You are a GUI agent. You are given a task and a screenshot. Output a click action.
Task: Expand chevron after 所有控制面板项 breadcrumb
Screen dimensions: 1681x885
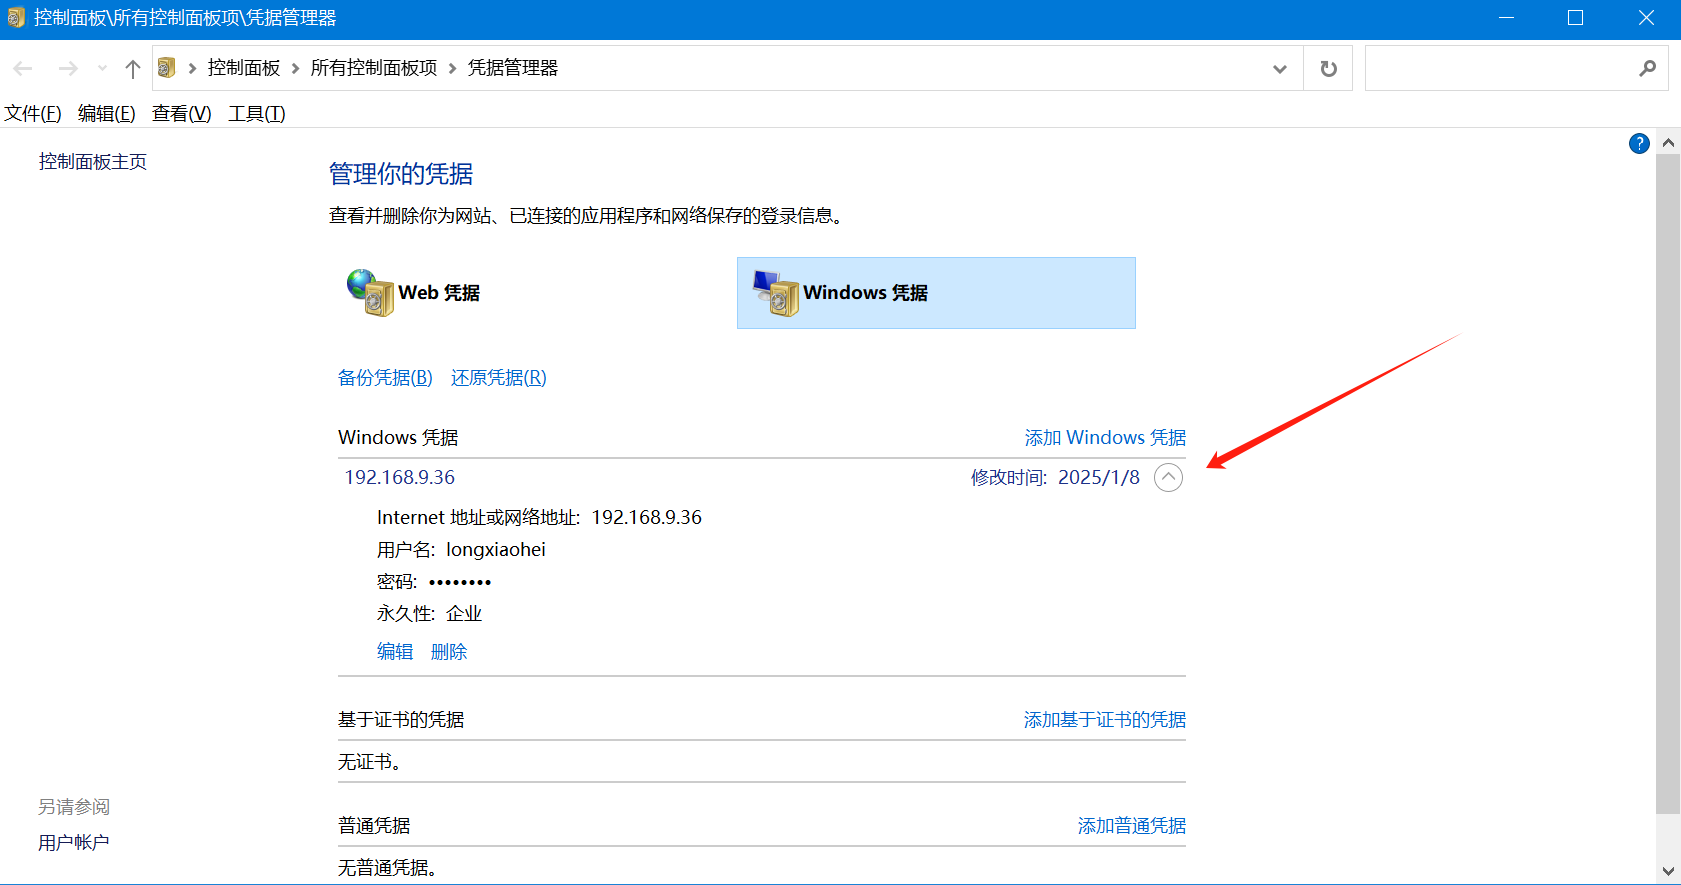tap(452, 68)
